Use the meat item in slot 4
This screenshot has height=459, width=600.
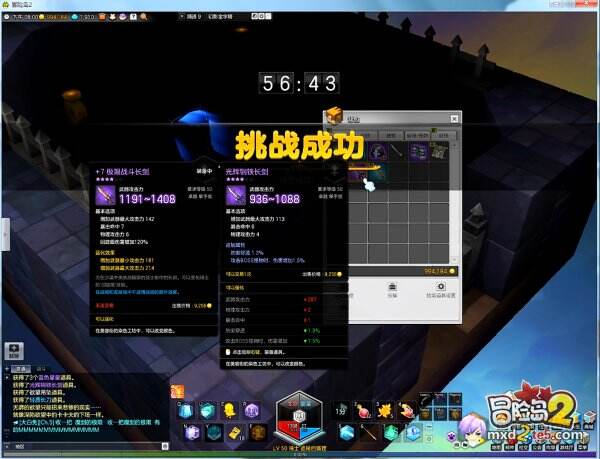point(406,411)
